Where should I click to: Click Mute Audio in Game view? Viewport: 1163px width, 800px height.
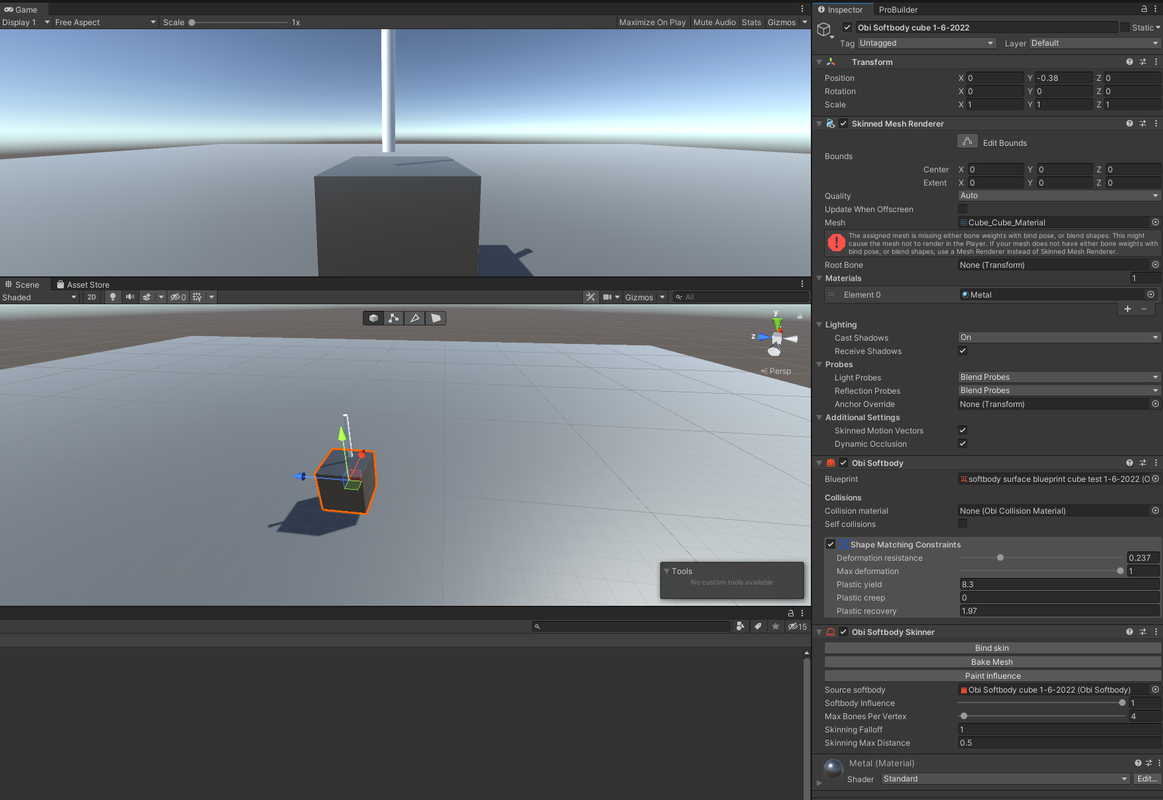[x=714, y=22]
